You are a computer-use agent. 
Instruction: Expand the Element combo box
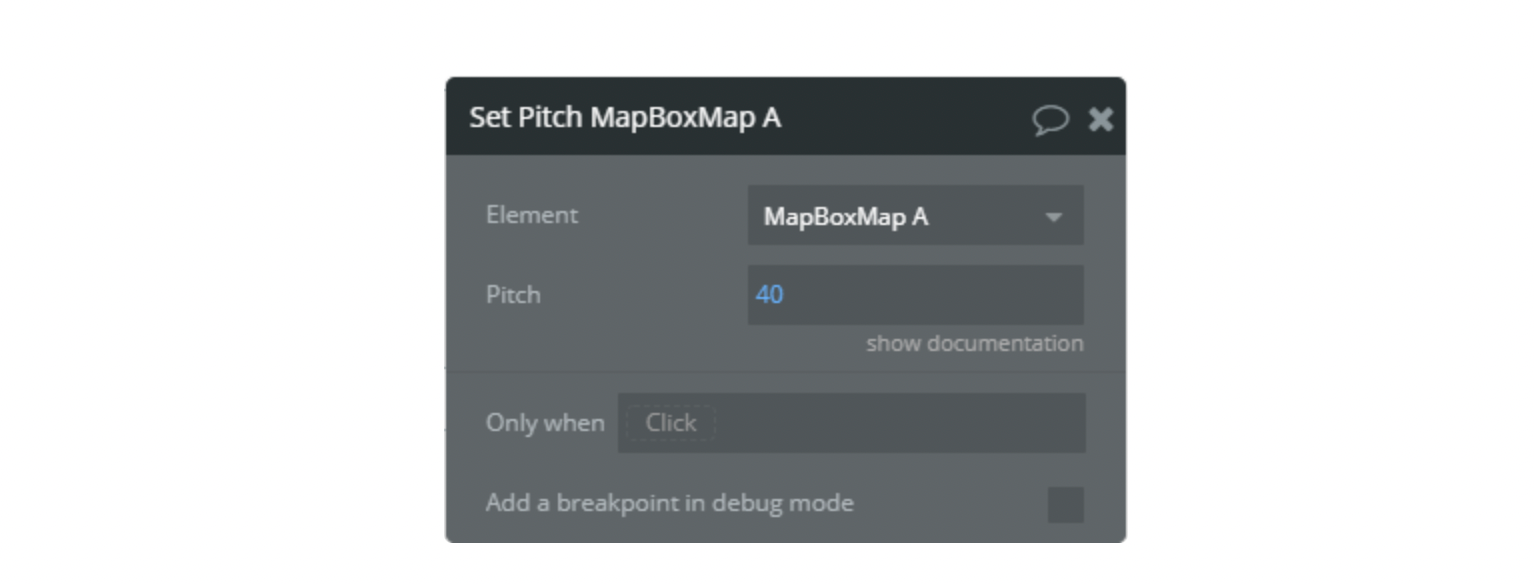tap(915, 215)
